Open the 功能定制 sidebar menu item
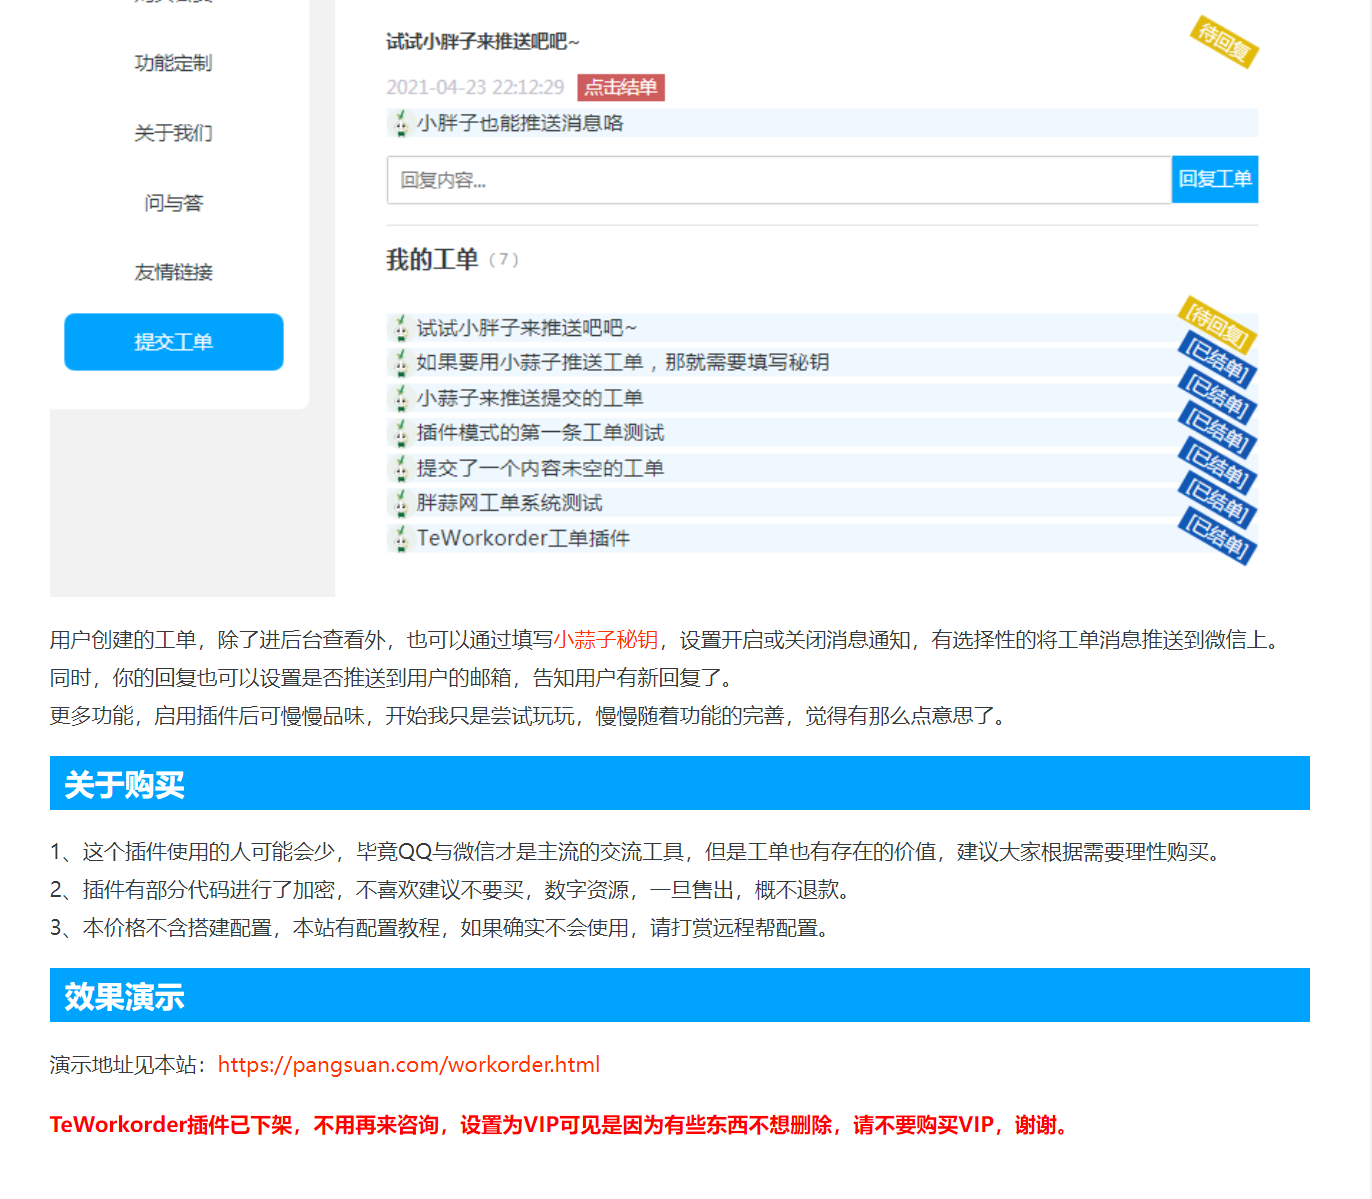The image size is (1372, 1199). tap(173, 63)
